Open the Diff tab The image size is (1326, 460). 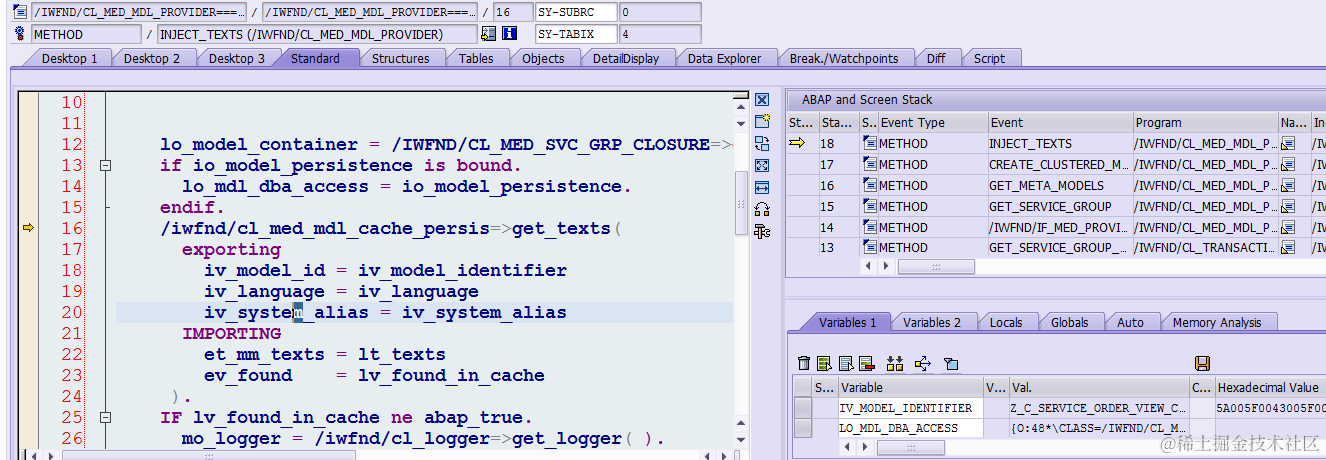coord(936,58)
